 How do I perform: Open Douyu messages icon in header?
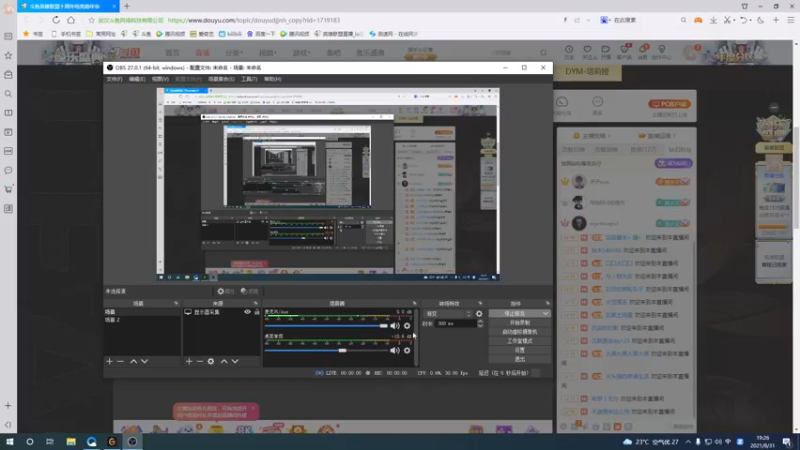643,52
